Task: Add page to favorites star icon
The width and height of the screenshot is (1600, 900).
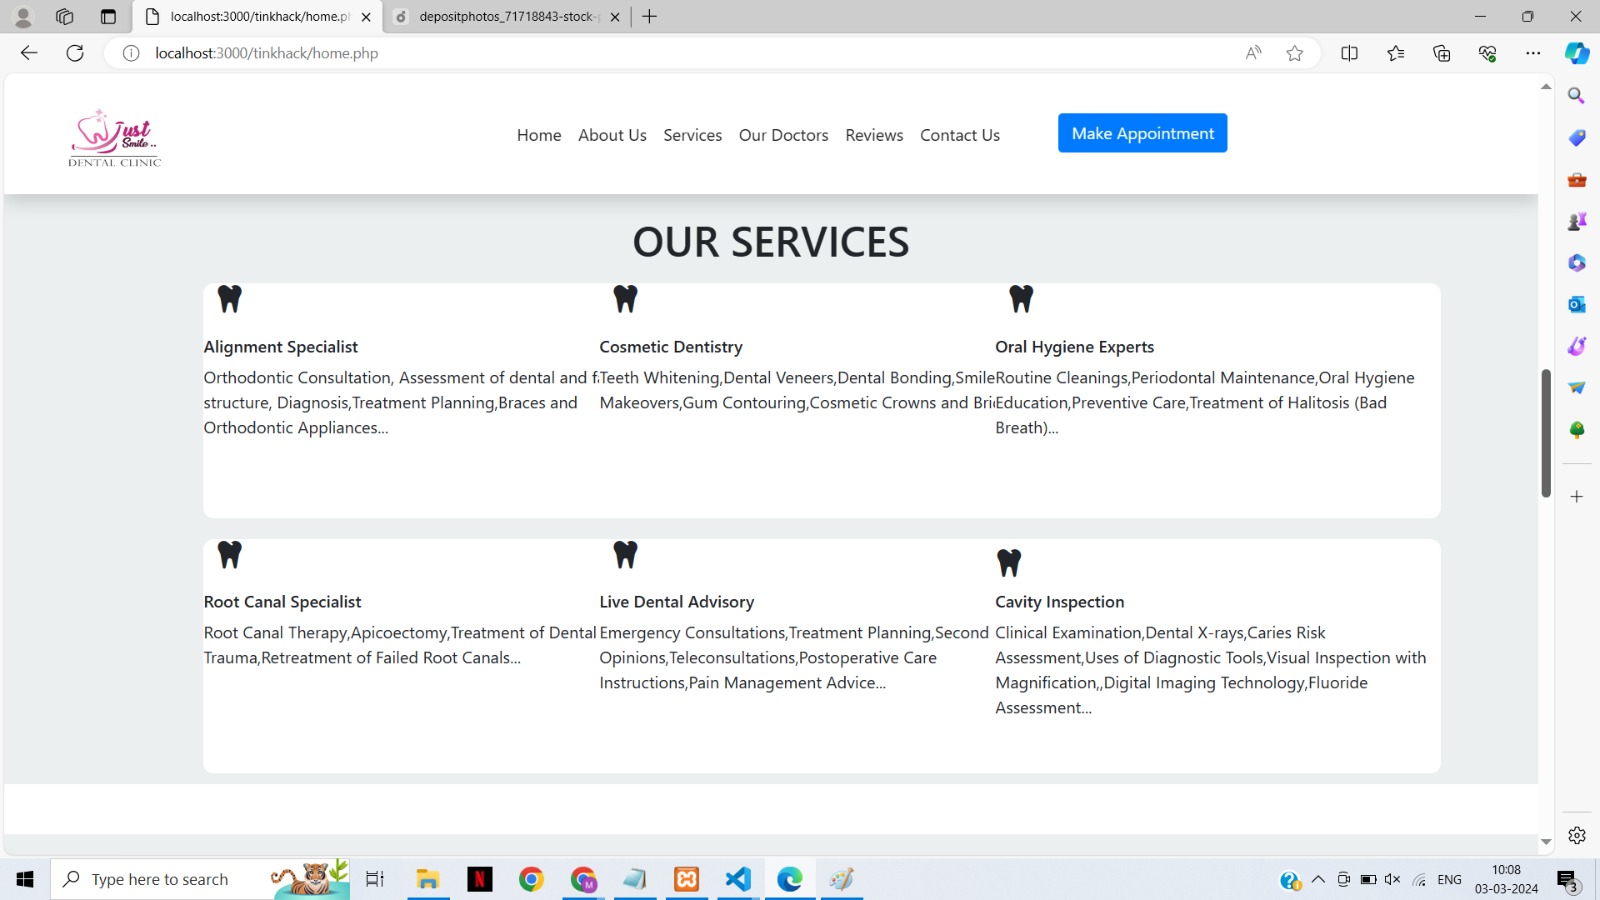Action: pos(1295,53)
